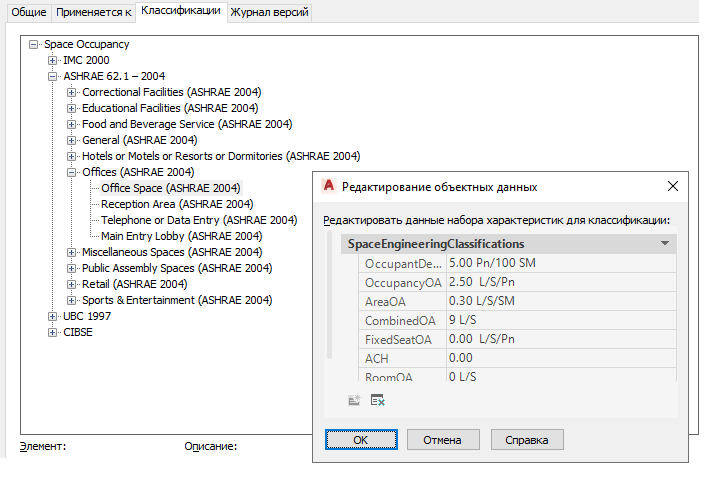Edit the ACH value 0.00
This screenshot has height=487, width=709.
561,358
